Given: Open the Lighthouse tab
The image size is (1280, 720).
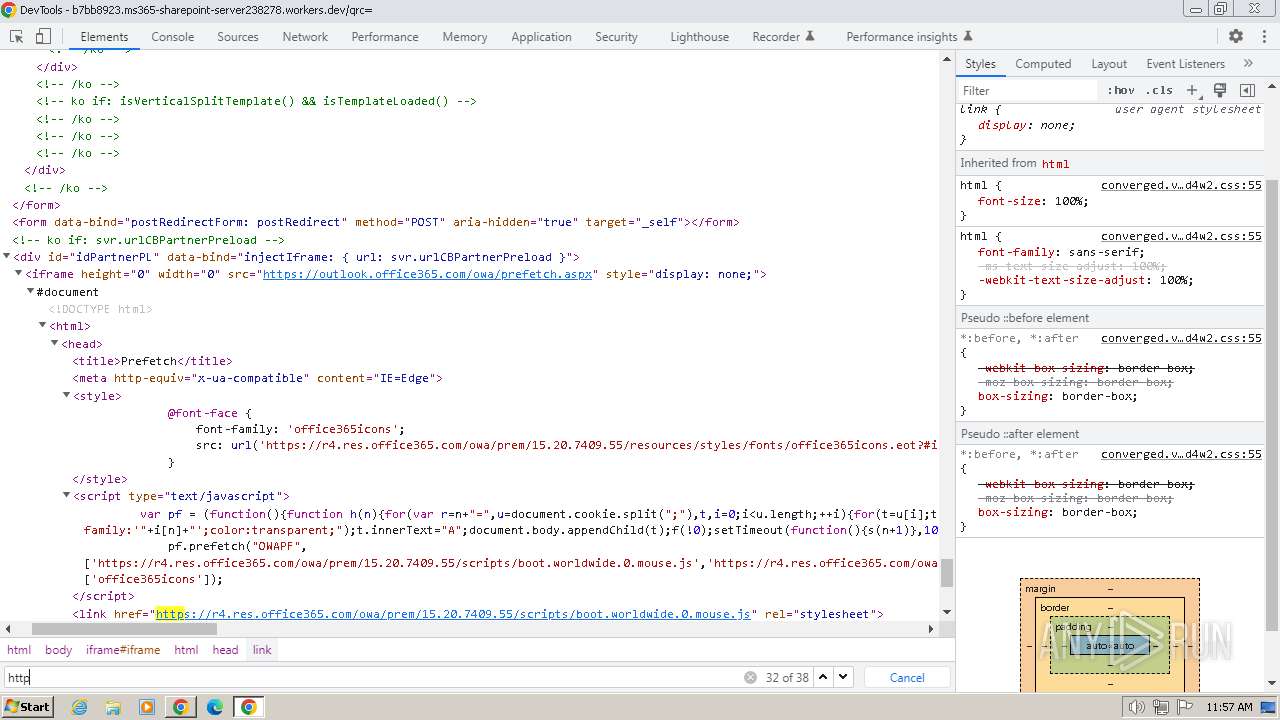Looking at the screenshot, I should click(x=699, y=36).
